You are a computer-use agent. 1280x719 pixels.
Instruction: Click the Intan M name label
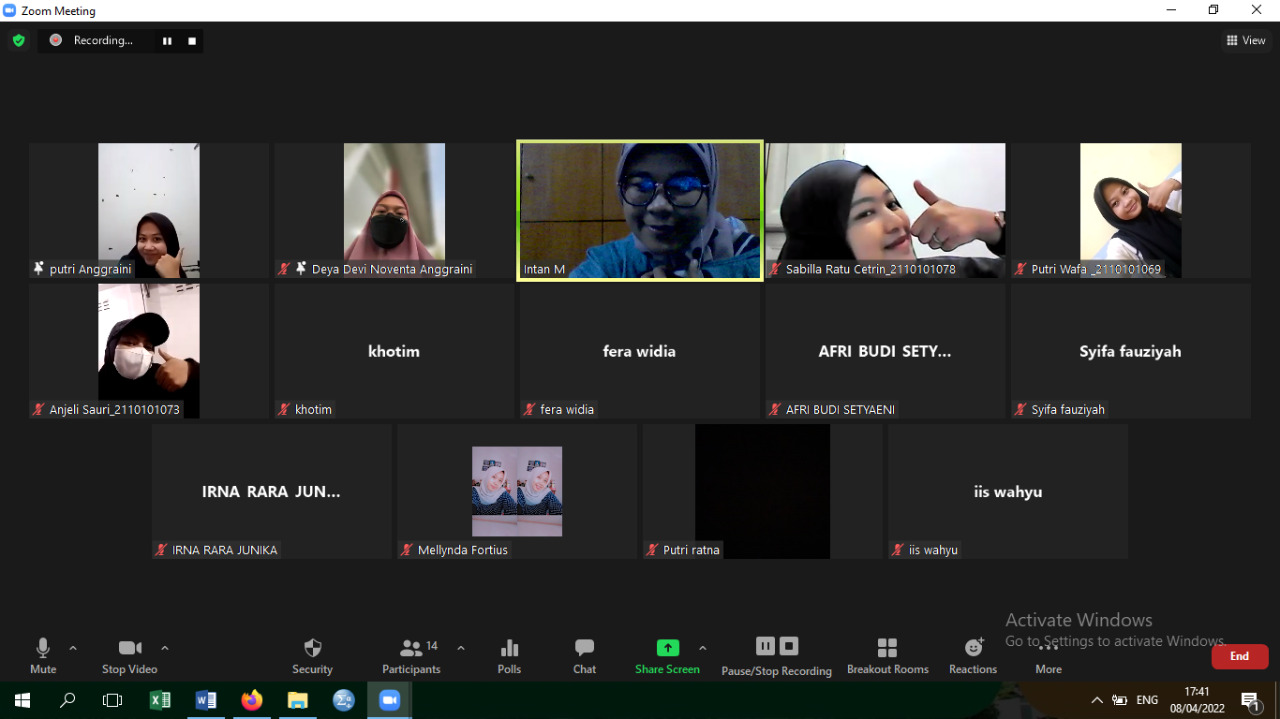click(544, 270)
